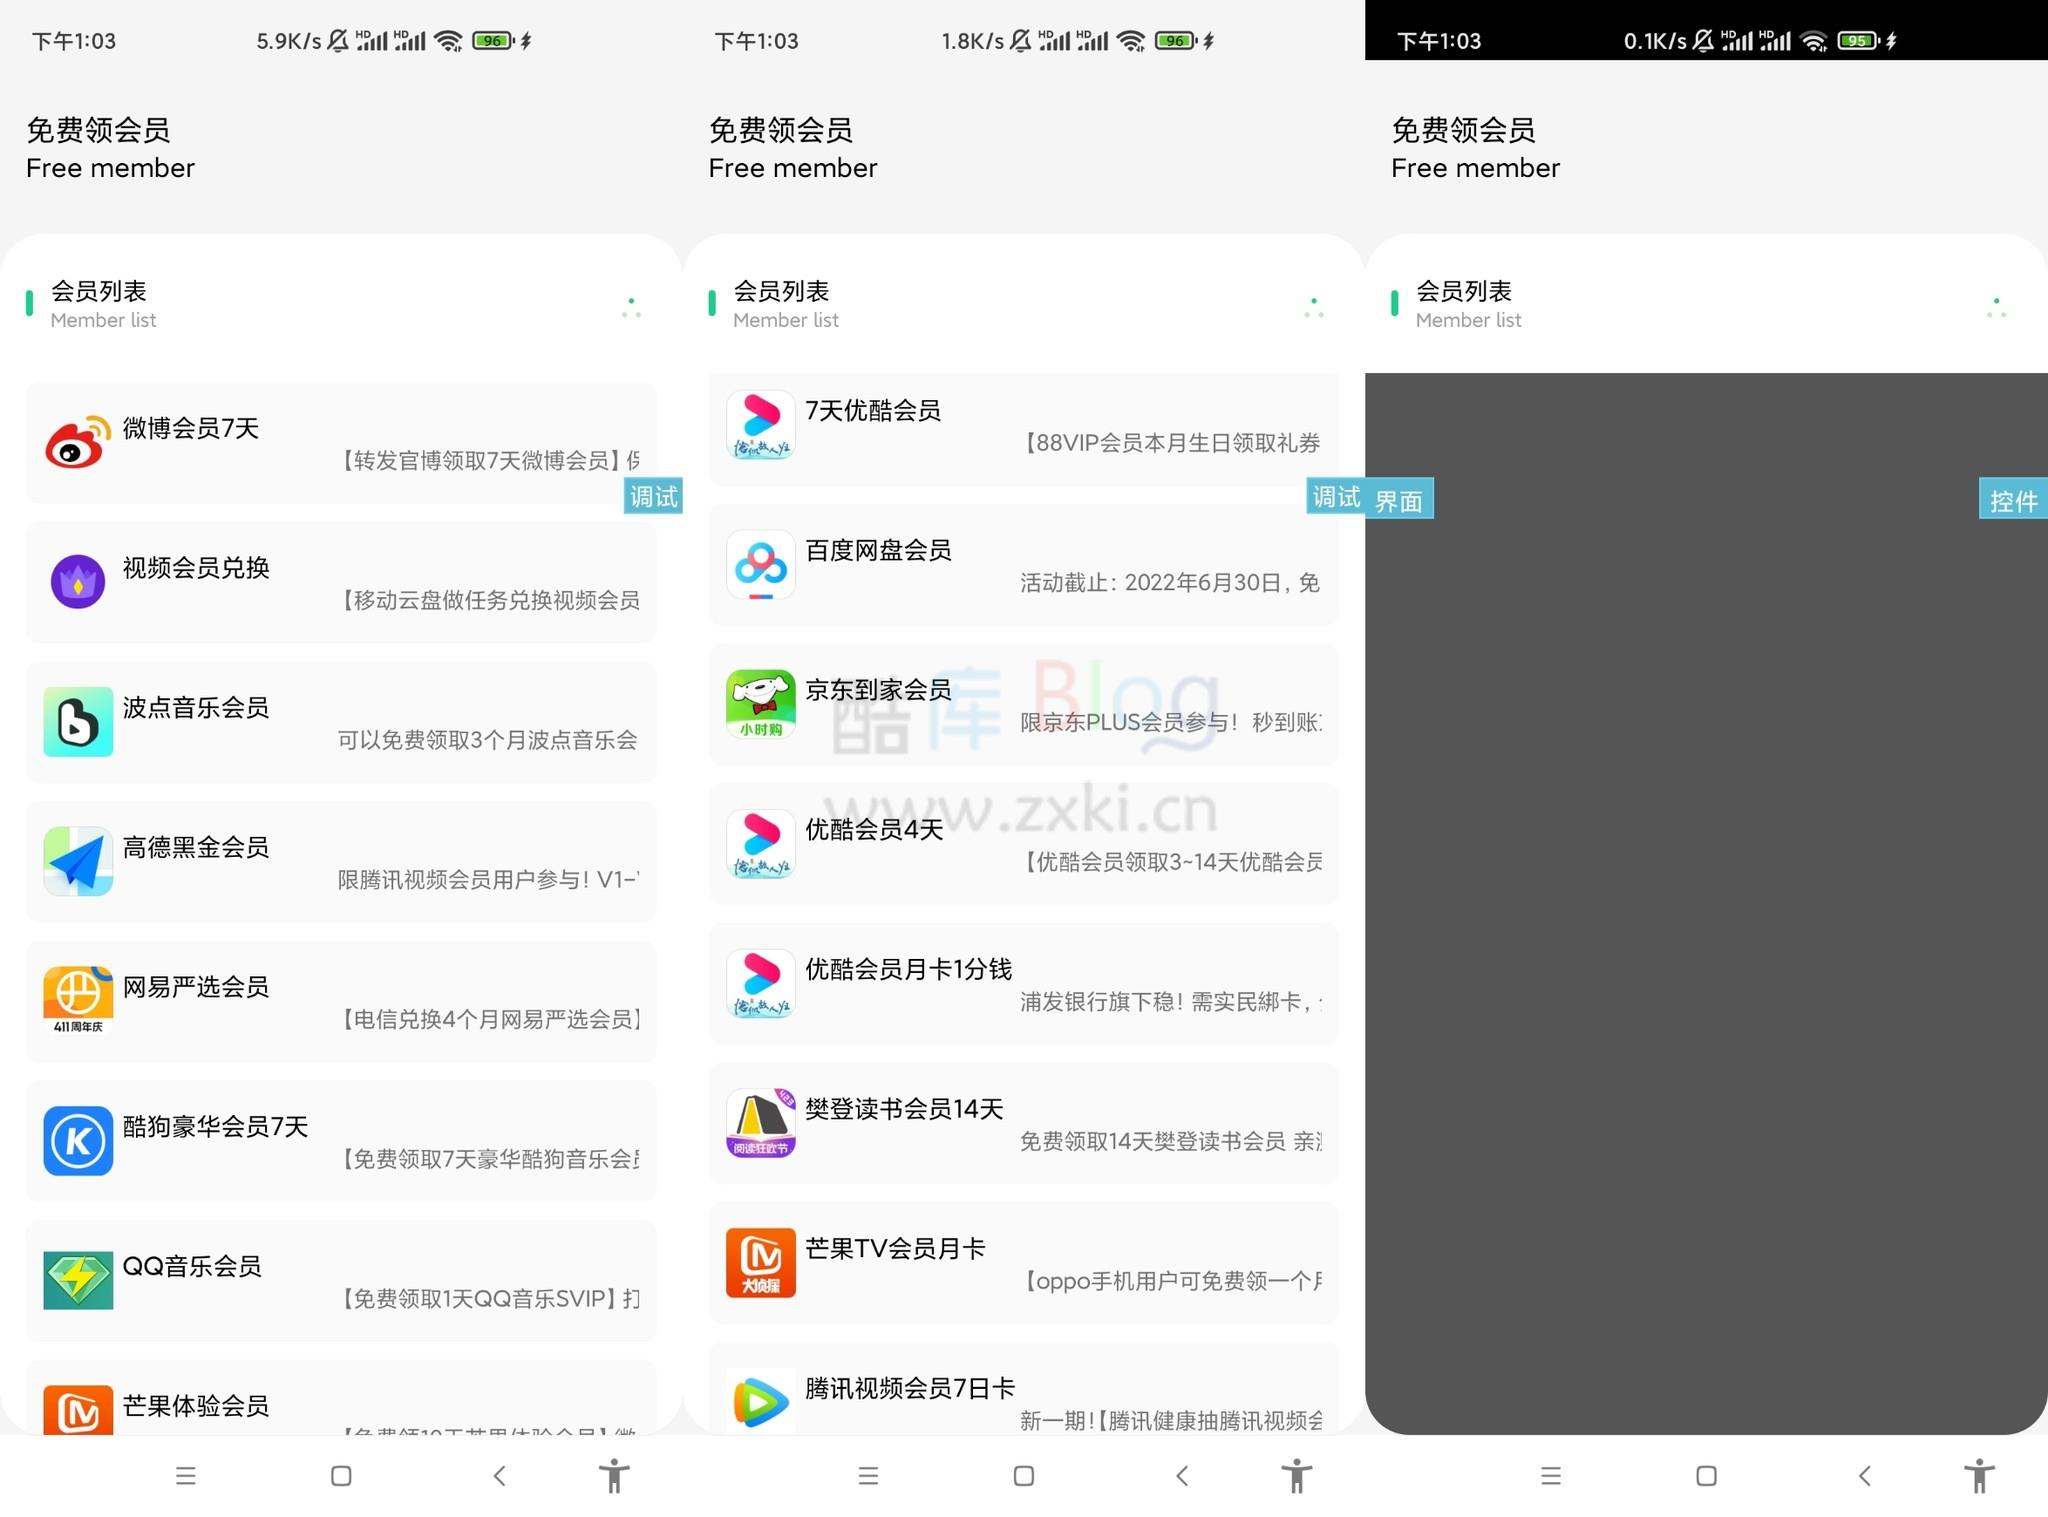Tap the 百度网盘 cloud icon
This screenshot has height=1517, width=2048.
(x=760, y=565)
